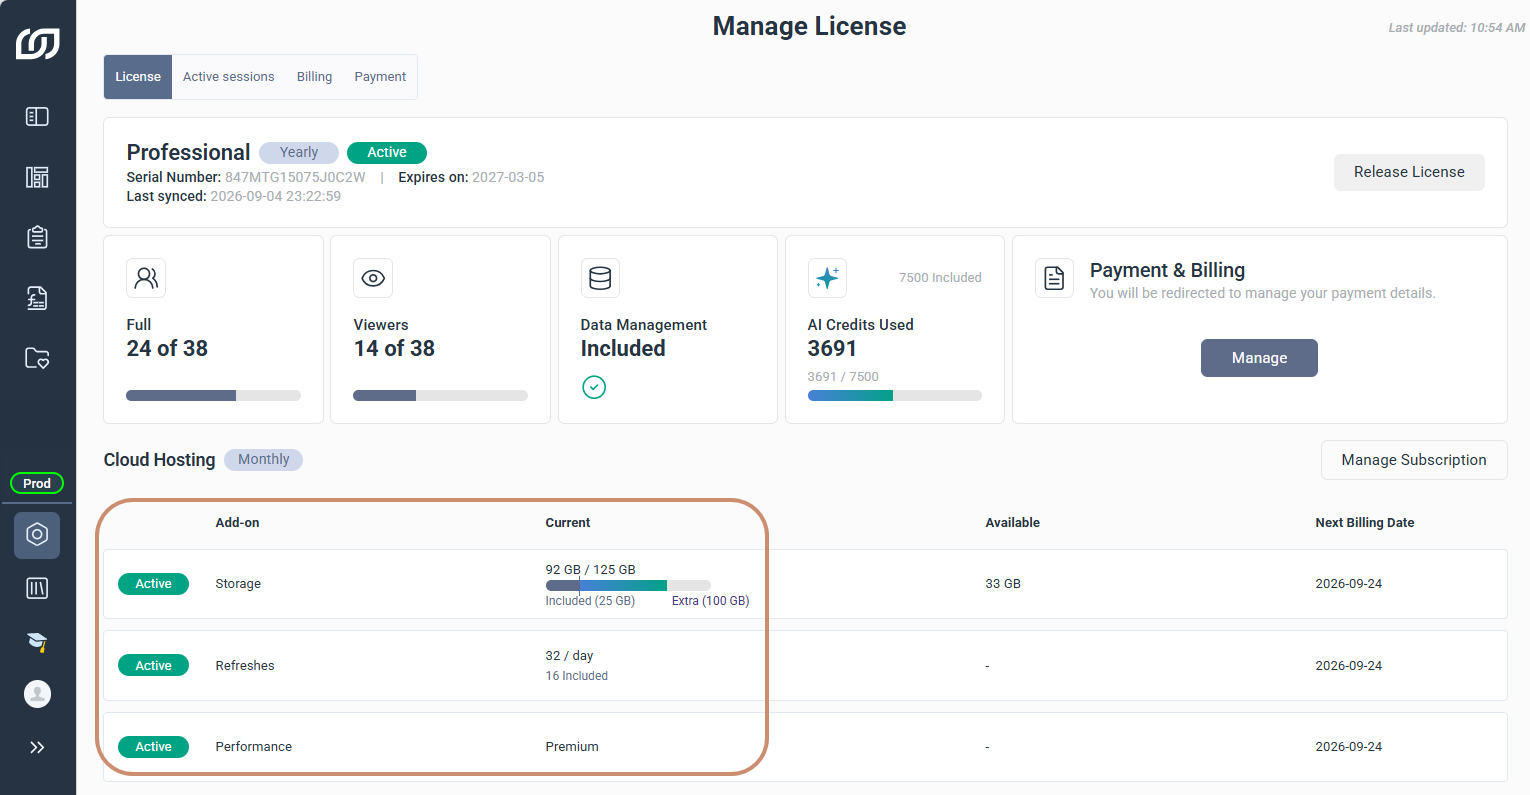Click the 'Current' column header
Image resolution: width=1530 pixels, height=795 pixels.
click(x=568, y=523)
